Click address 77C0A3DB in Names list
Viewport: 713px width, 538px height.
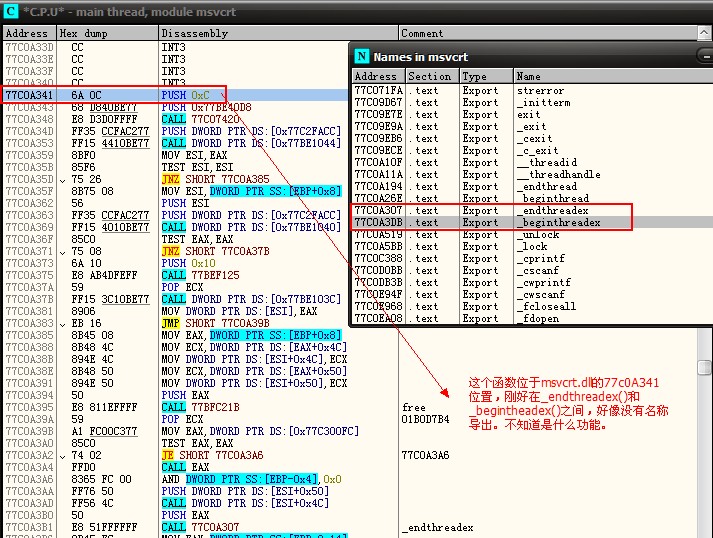coord(378,222)
